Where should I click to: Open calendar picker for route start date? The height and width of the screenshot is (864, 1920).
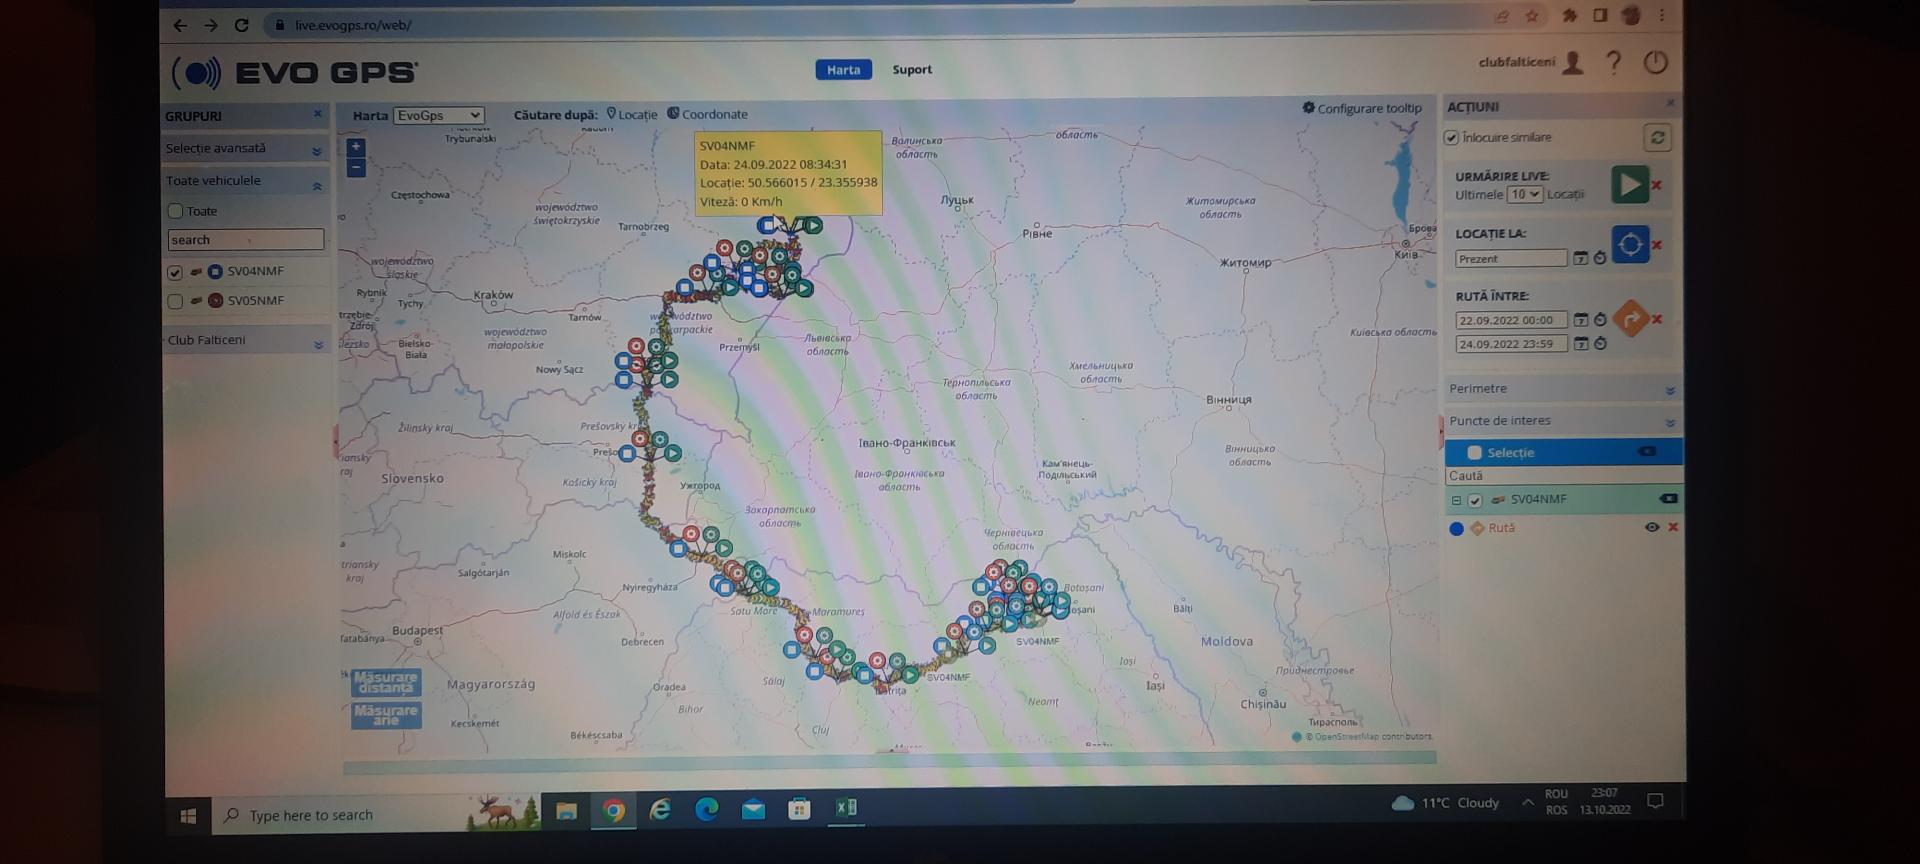tap(1581, 320)
